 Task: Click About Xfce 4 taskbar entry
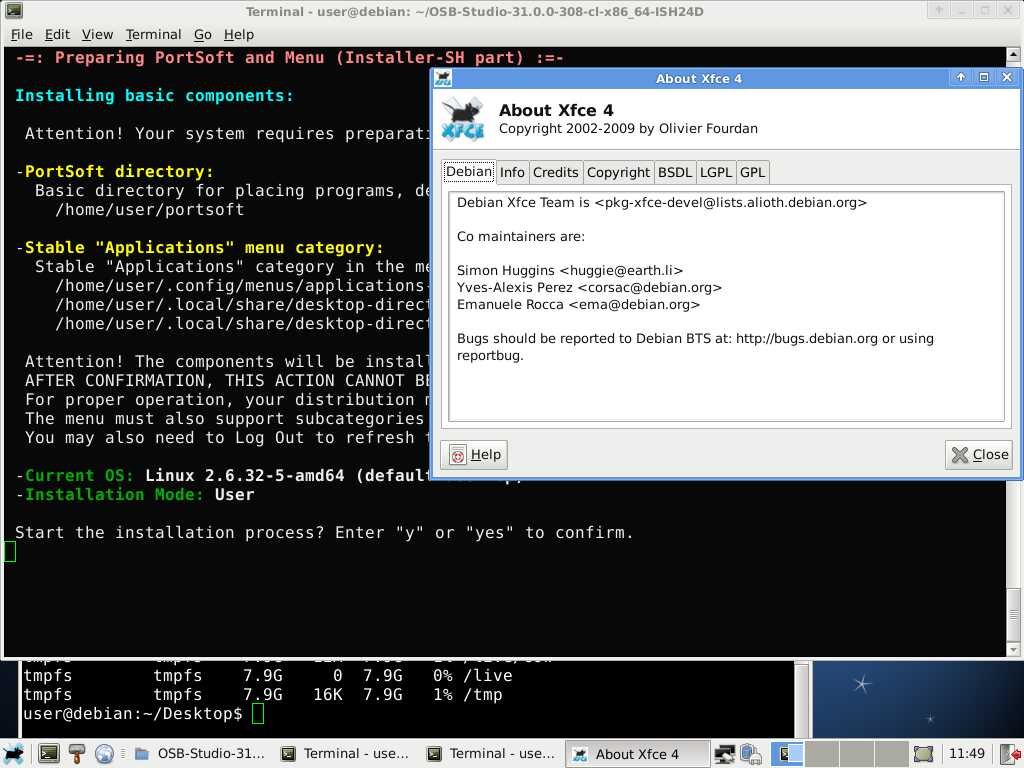tap(637, 754)
